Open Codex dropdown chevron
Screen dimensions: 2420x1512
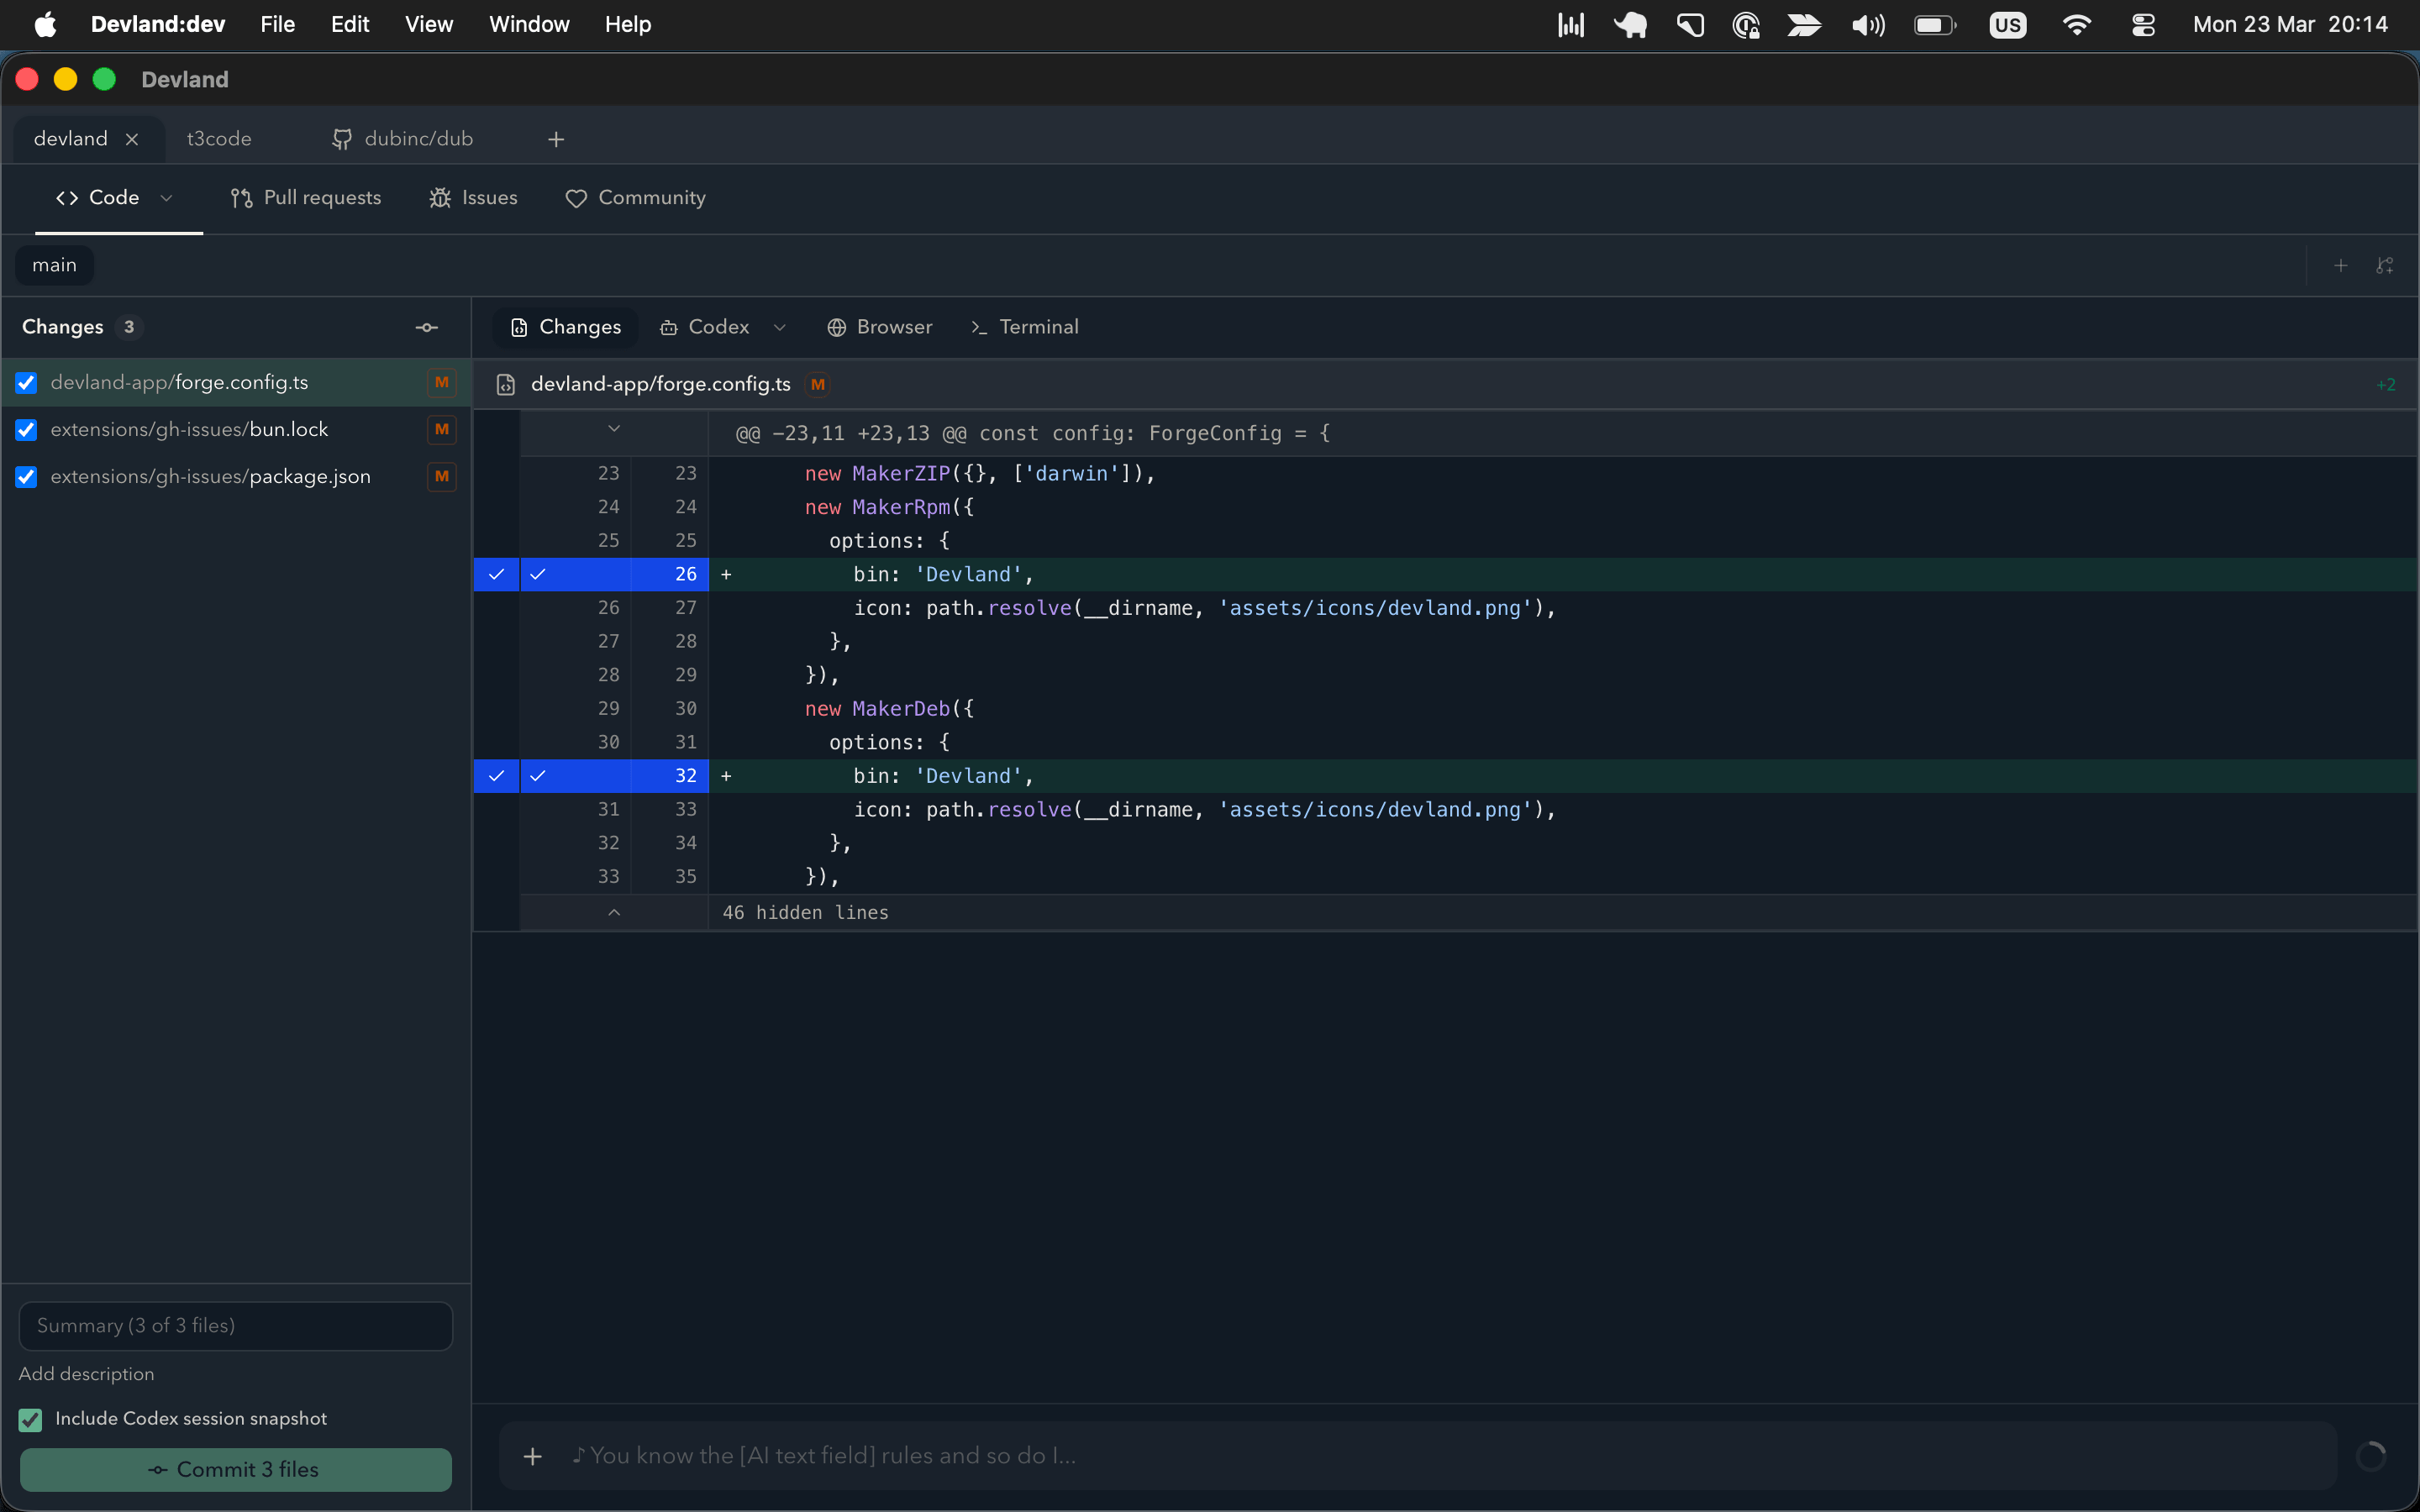780,327
